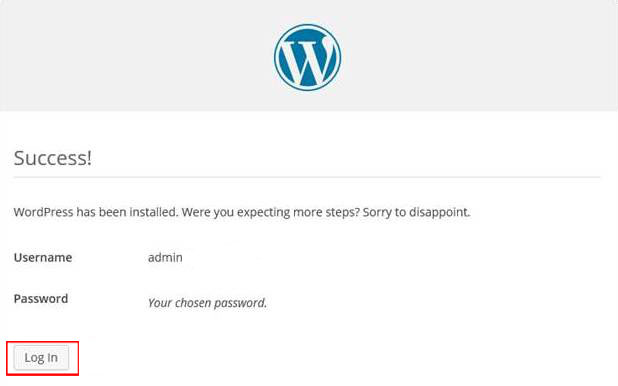Click the blue ring of the WordPress emblem
Screen dimensions: 618x386
pos(278,58)
